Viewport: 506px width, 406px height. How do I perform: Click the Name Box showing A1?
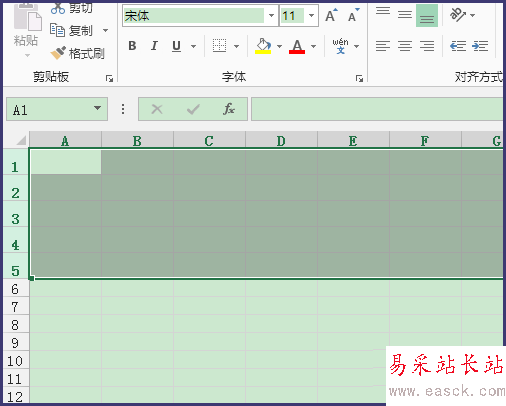coord(50,109)
